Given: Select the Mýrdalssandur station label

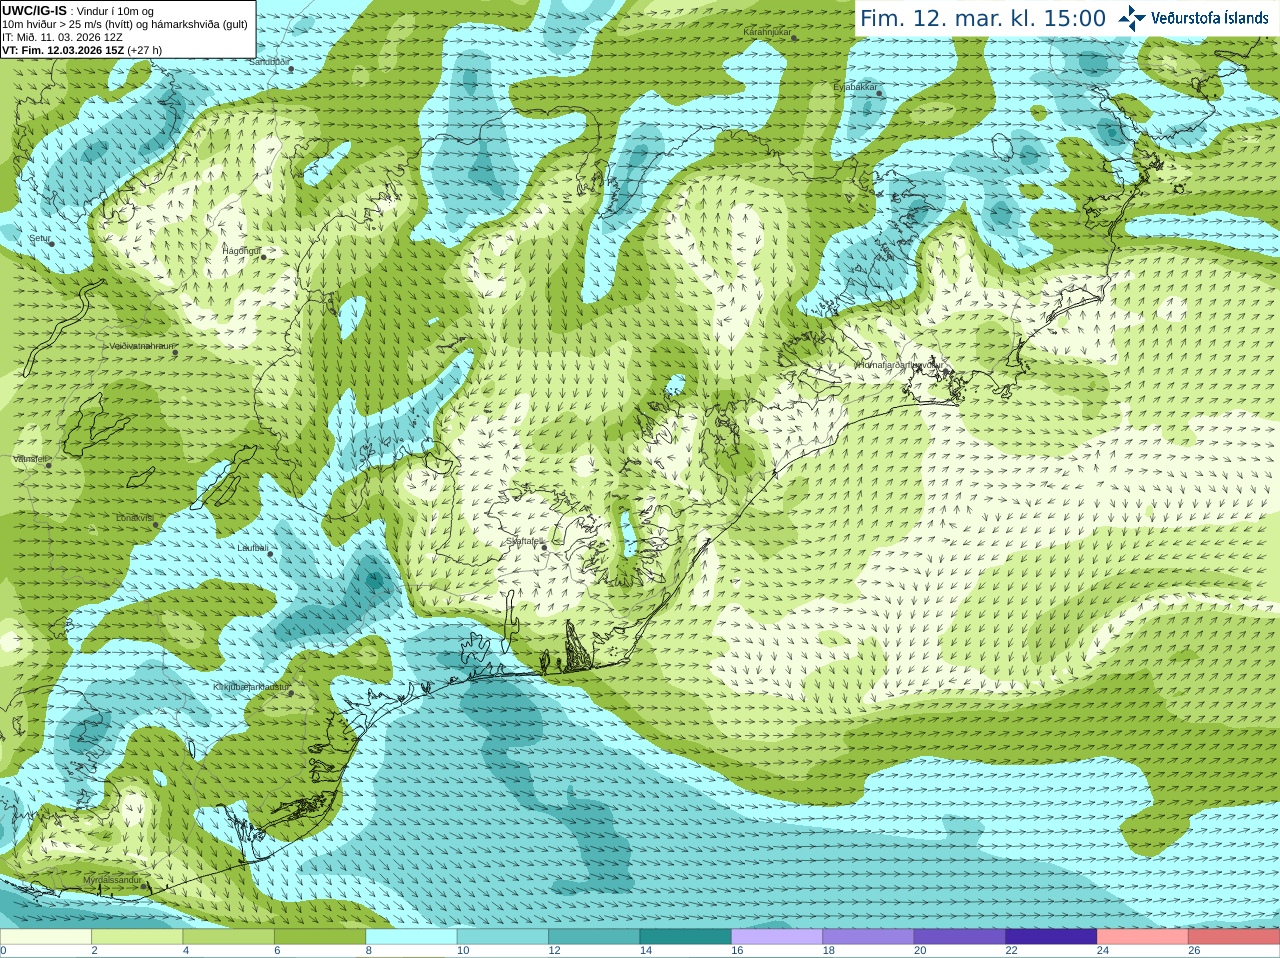Looking at the screenshot, I should tap(113, 880).
